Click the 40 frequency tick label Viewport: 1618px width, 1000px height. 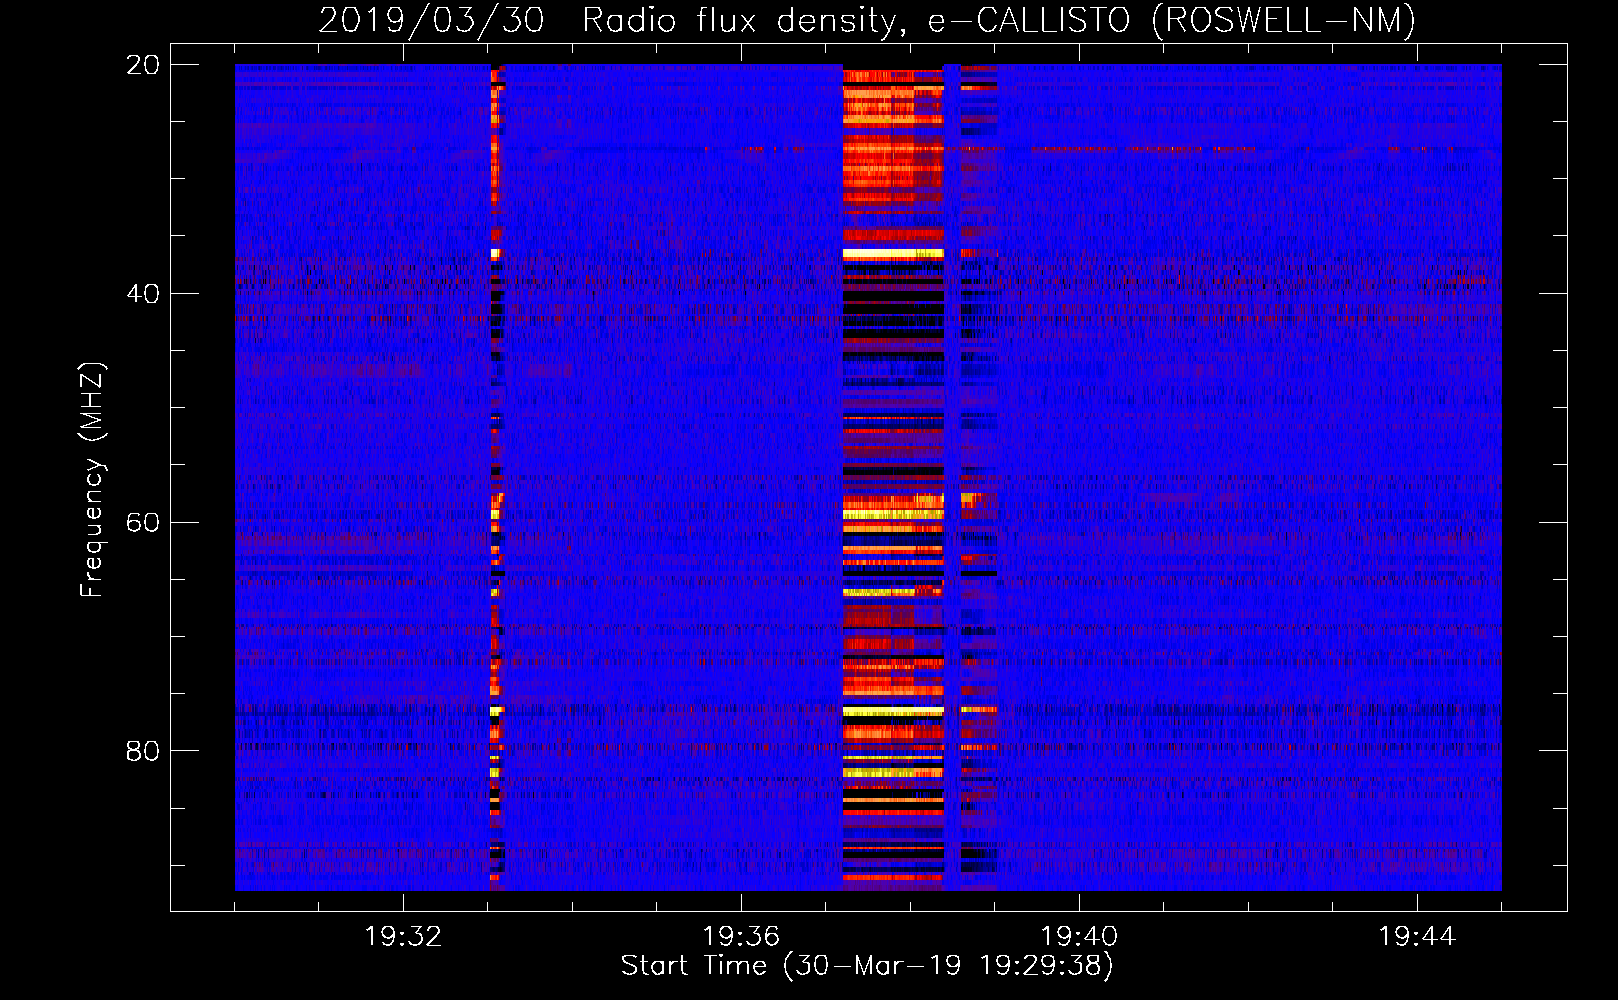(143, 294)
